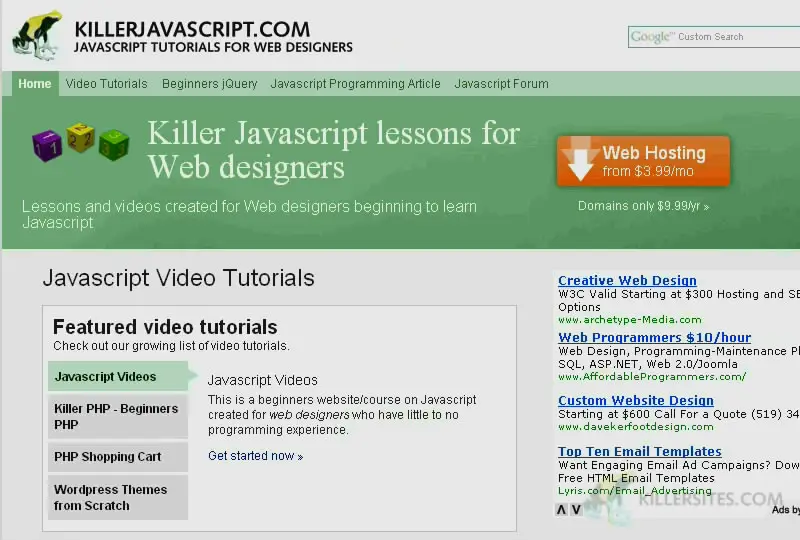
Task: Click the 'Javascript Videos' panel title text
Action: (x=262, y=380)
